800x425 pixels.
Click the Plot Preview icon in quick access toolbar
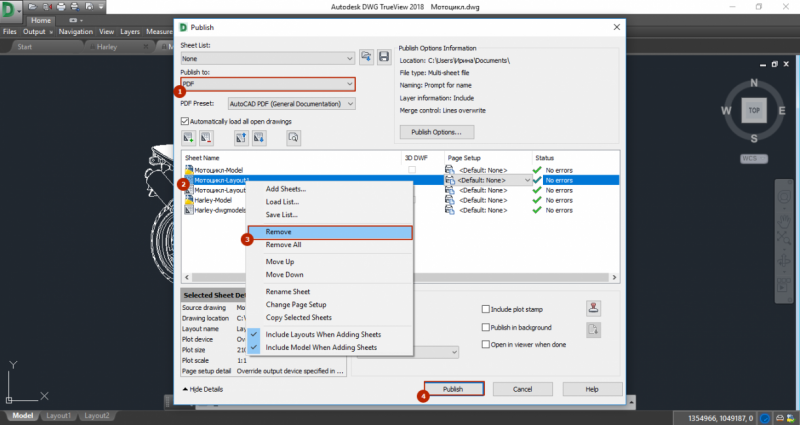pyautogui.click(x=89, y=7)
